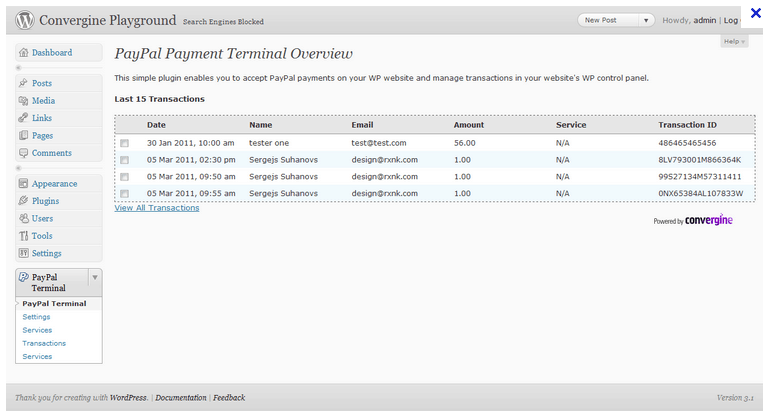
Task: Click the Plugins plug icon
Action: tap(23, 201)
